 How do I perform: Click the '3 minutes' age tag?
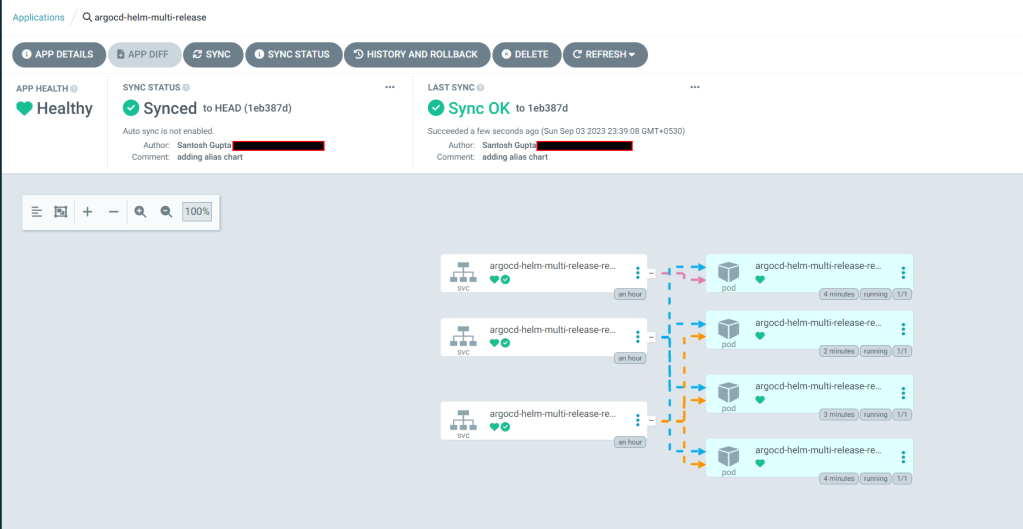(x=839, y=414)
